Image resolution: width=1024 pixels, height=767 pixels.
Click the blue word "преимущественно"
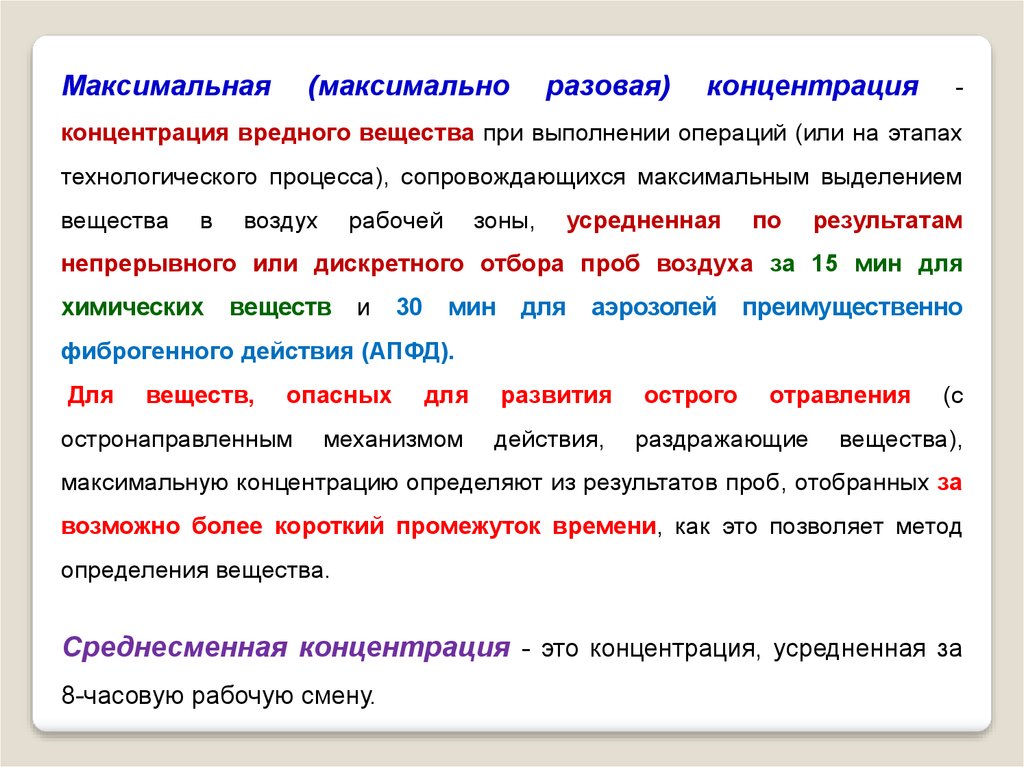852,307
